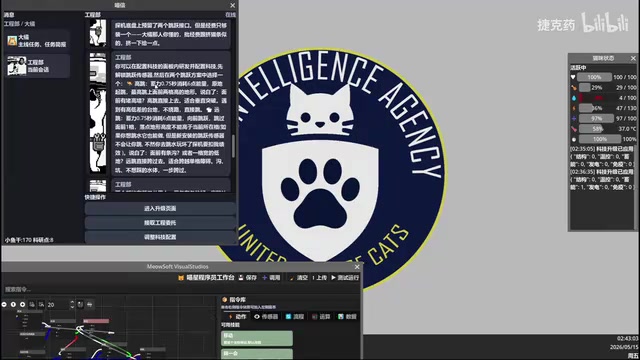Click 测试运行 test run play button
The image size is (640, 360).
tap(345, 278)
